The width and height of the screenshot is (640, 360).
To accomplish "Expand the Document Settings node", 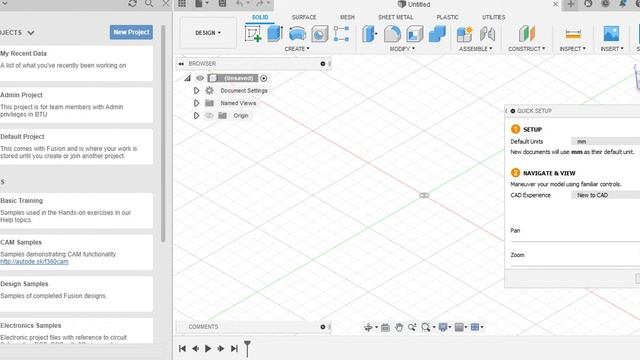I will [196, 91].
